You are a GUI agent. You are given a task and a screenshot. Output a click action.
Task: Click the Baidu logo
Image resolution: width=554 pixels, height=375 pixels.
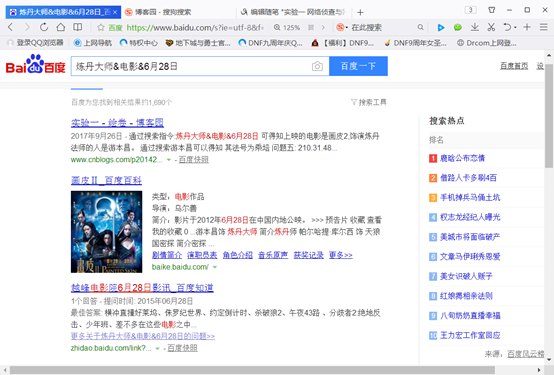[35, 64]
